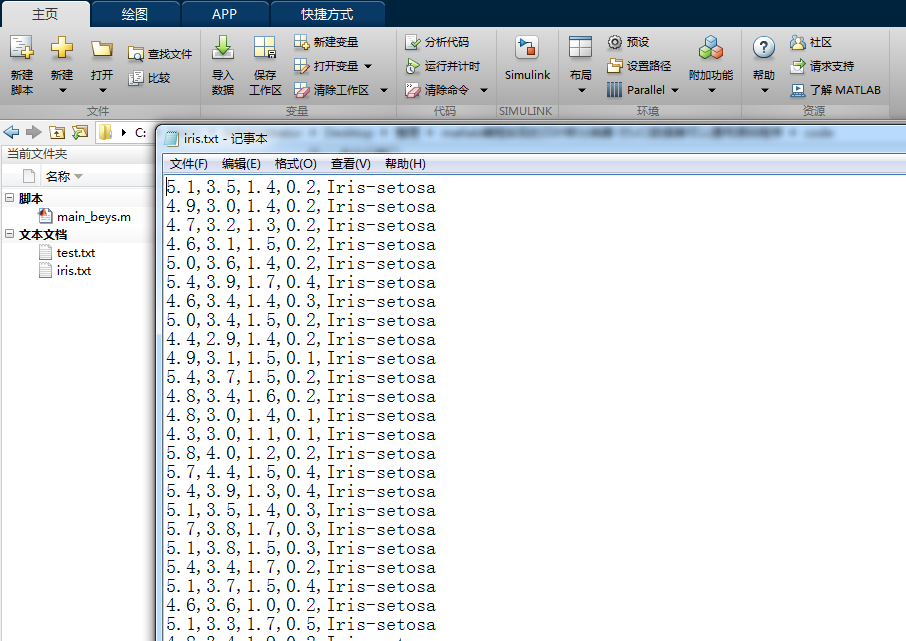Viewport: 906px width, 641px height.
Task: Select test.txt in the file browser
Action: click(x=76, y=253)
